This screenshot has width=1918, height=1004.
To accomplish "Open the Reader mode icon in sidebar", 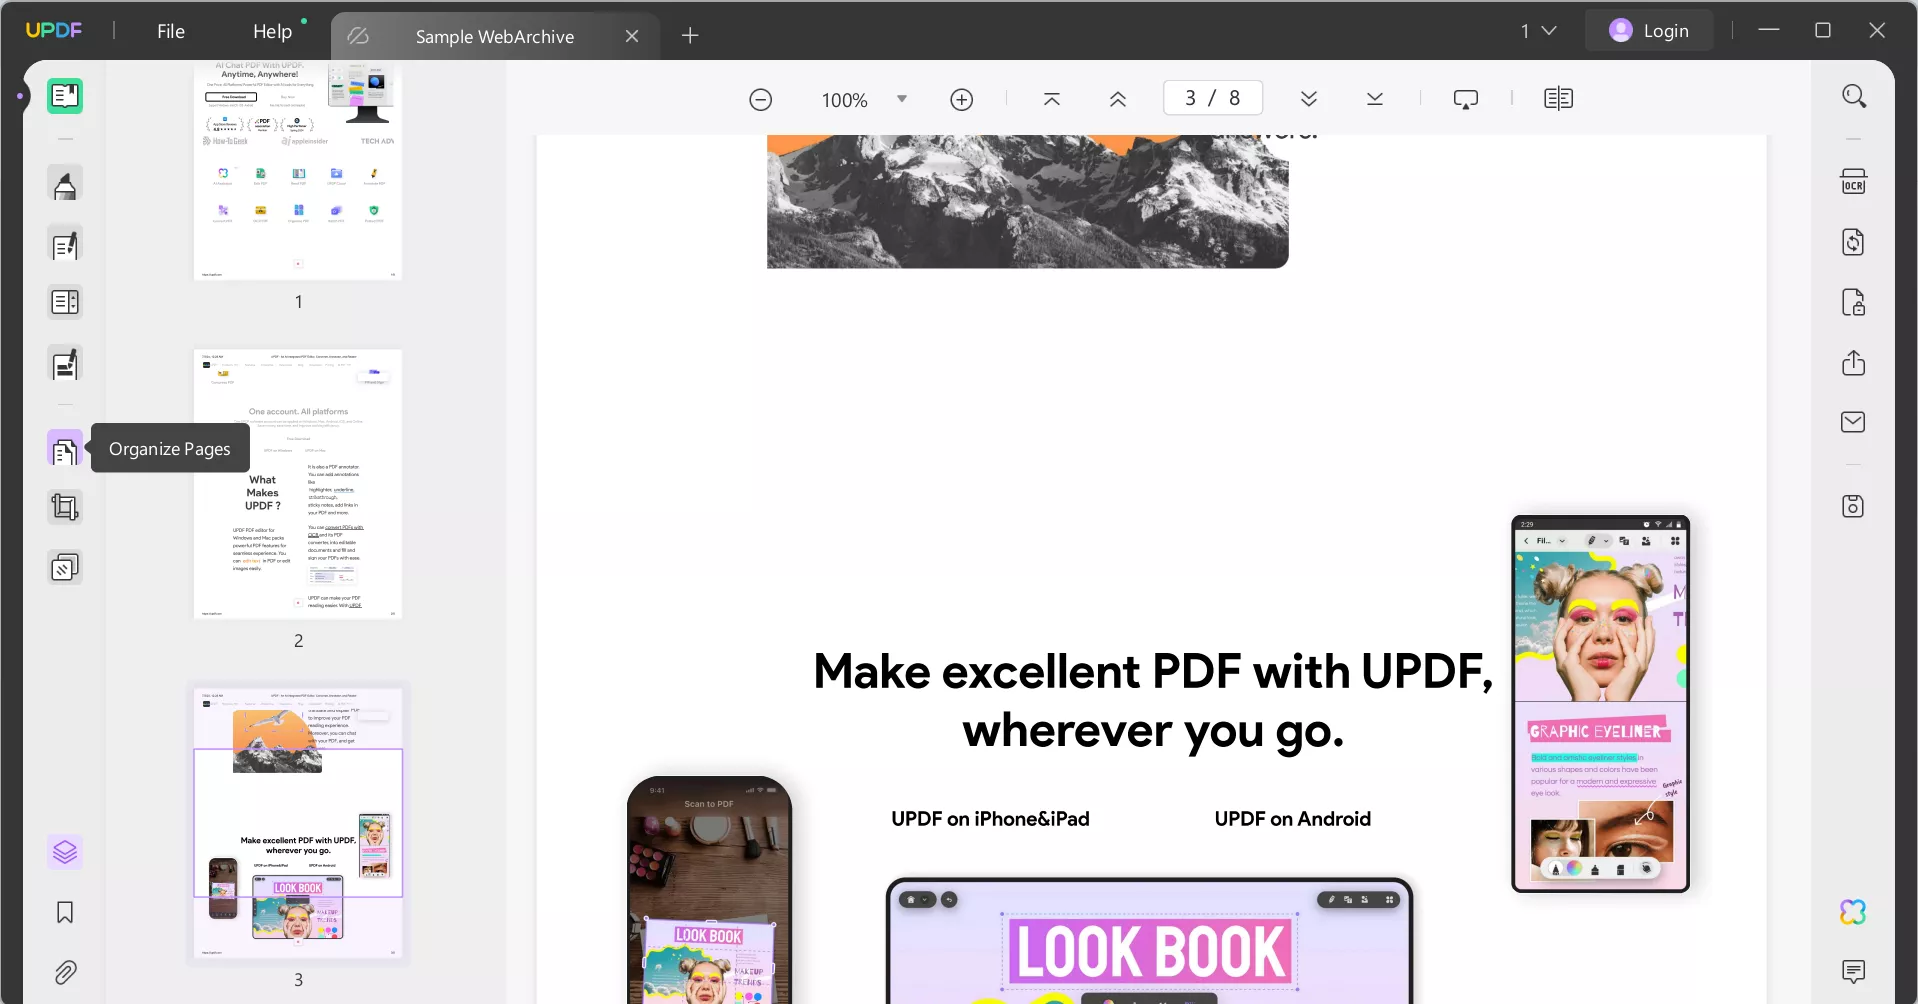I will (x=65, y=96).
